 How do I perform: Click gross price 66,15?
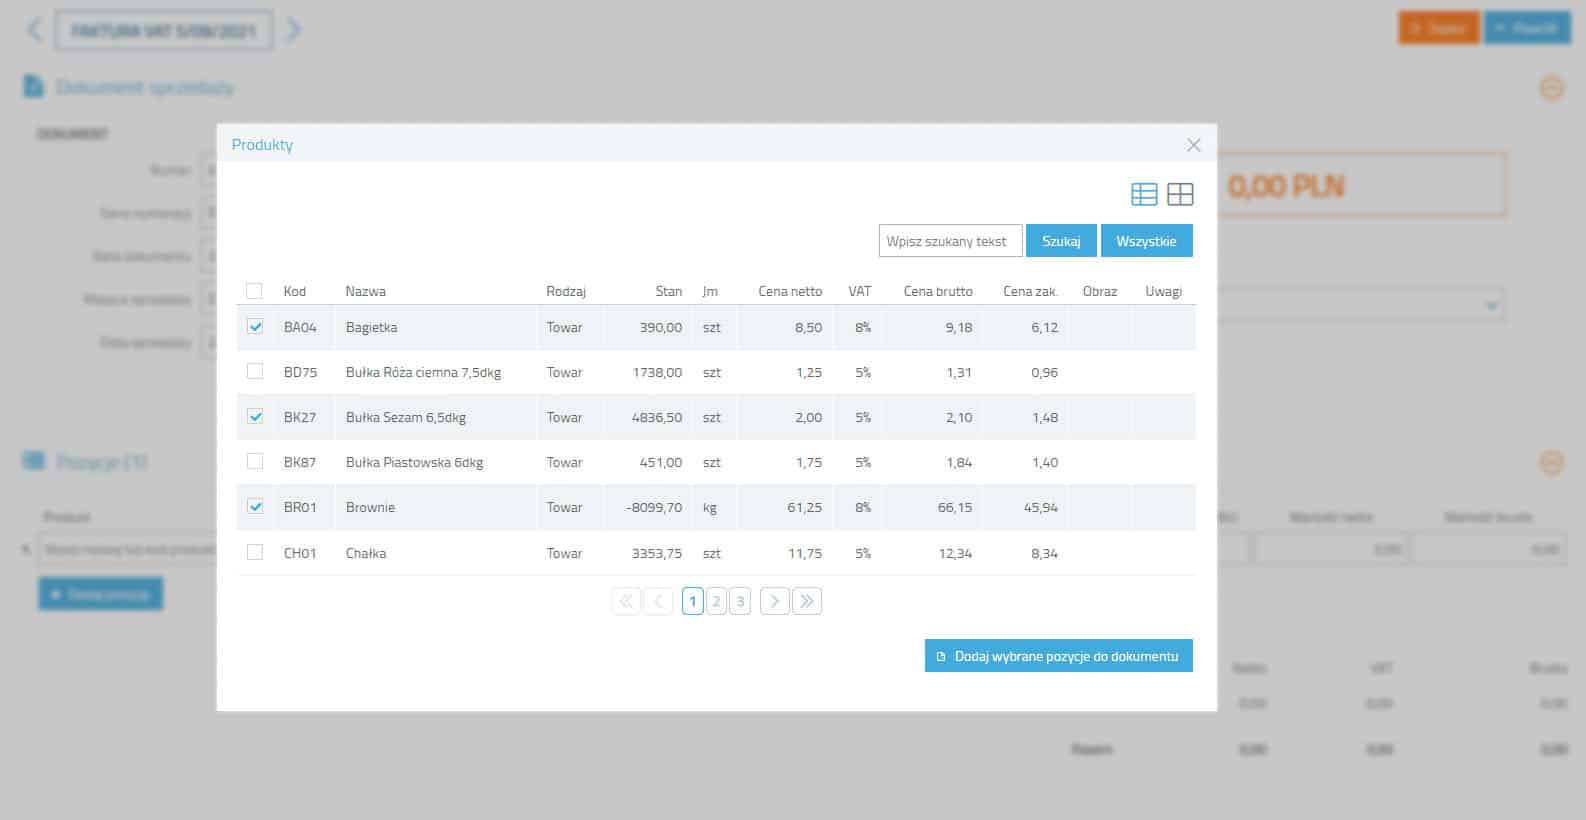pos(955,507)
